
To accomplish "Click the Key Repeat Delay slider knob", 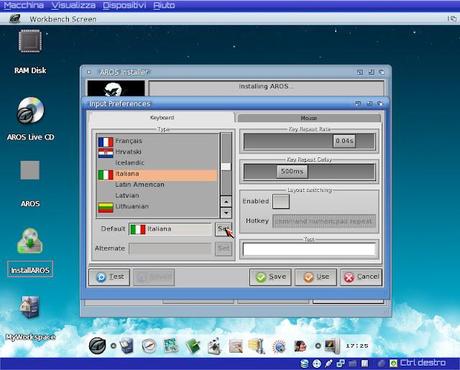I will click(x=292, y=172).
